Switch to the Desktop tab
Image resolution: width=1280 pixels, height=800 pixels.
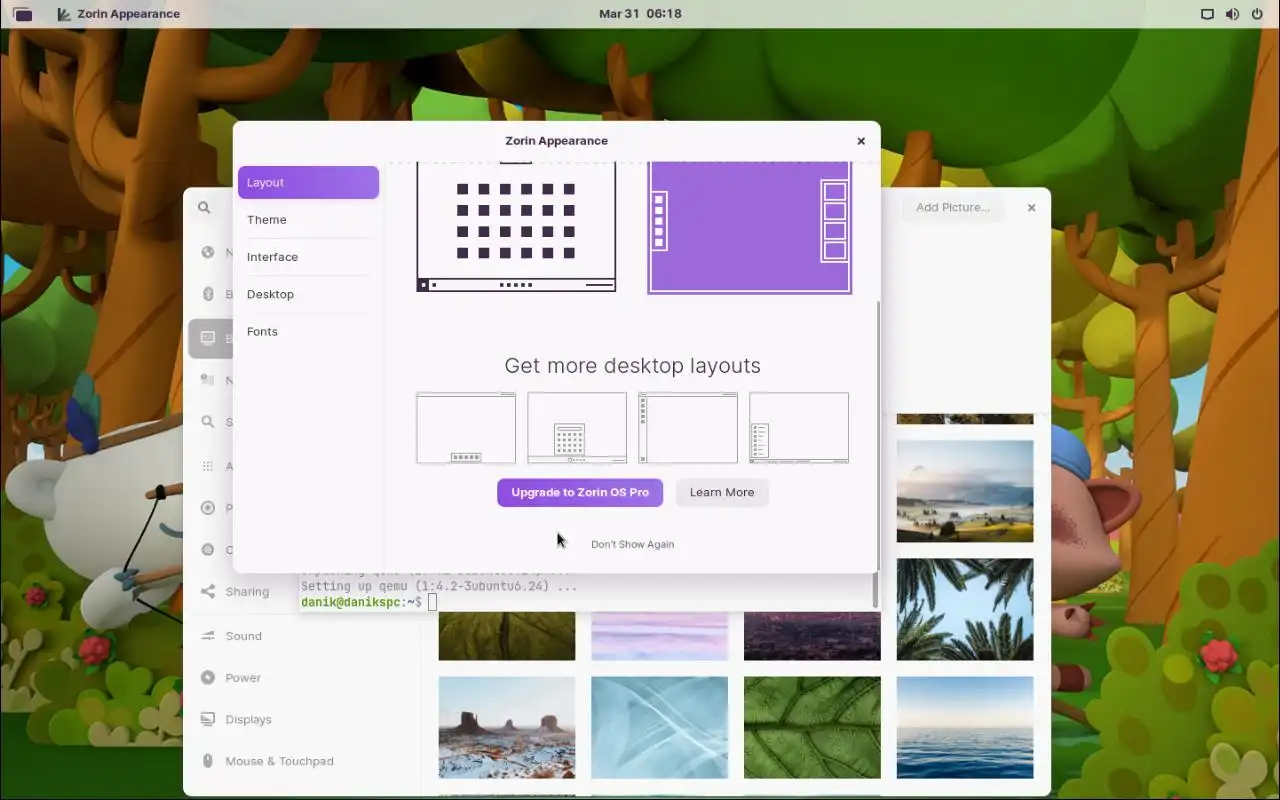click(308, 294)
